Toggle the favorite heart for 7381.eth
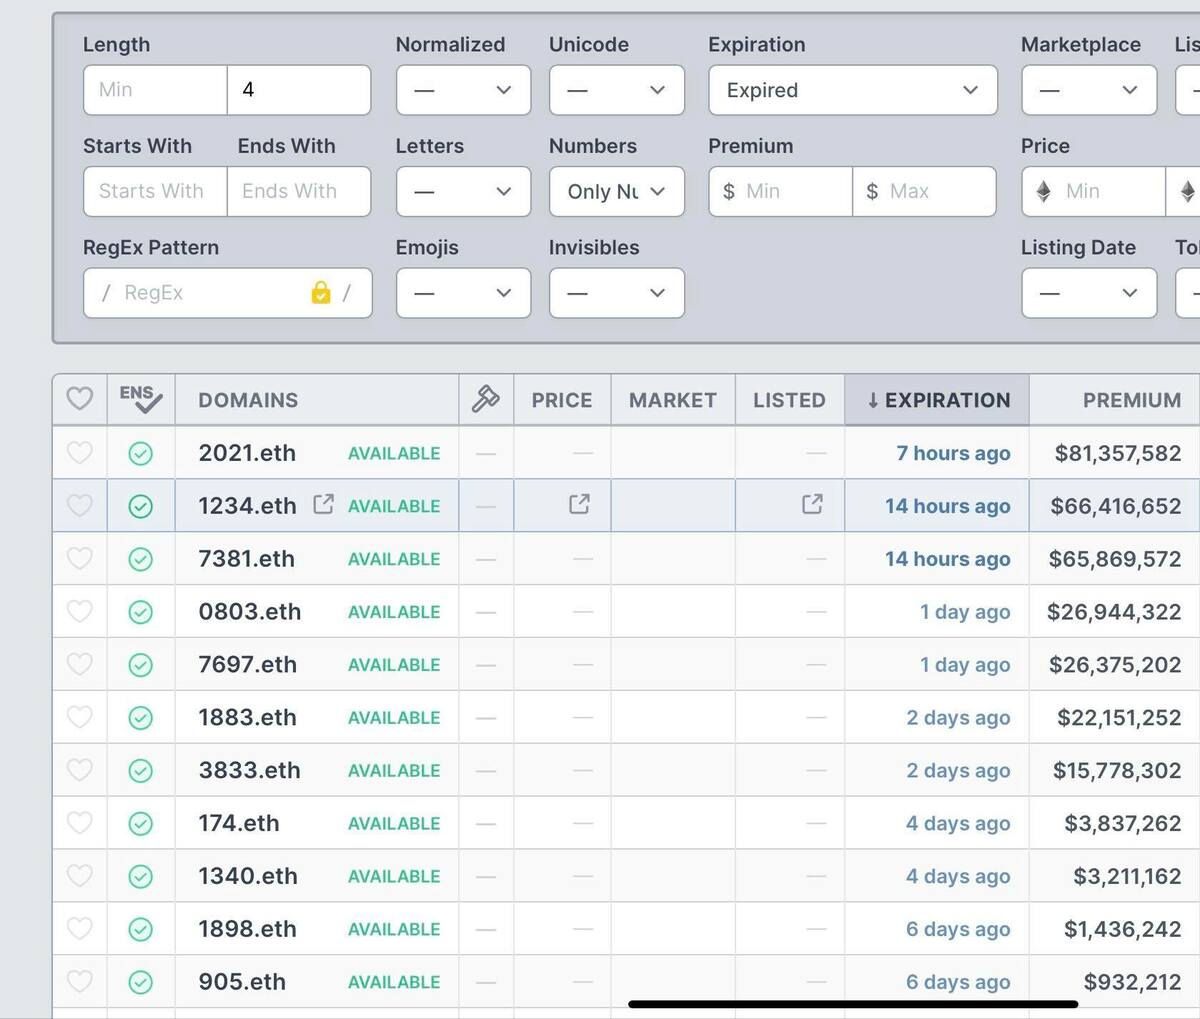The width and height of the screenshot is (1200, 1019). (79, 559)
